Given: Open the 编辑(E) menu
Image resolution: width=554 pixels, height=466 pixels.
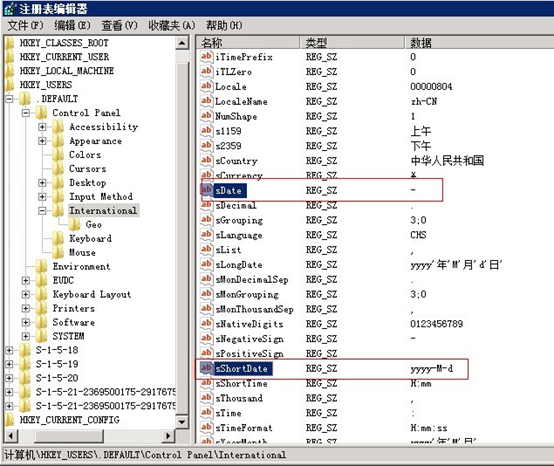Looking at the screenshot, I should [72, 25].
